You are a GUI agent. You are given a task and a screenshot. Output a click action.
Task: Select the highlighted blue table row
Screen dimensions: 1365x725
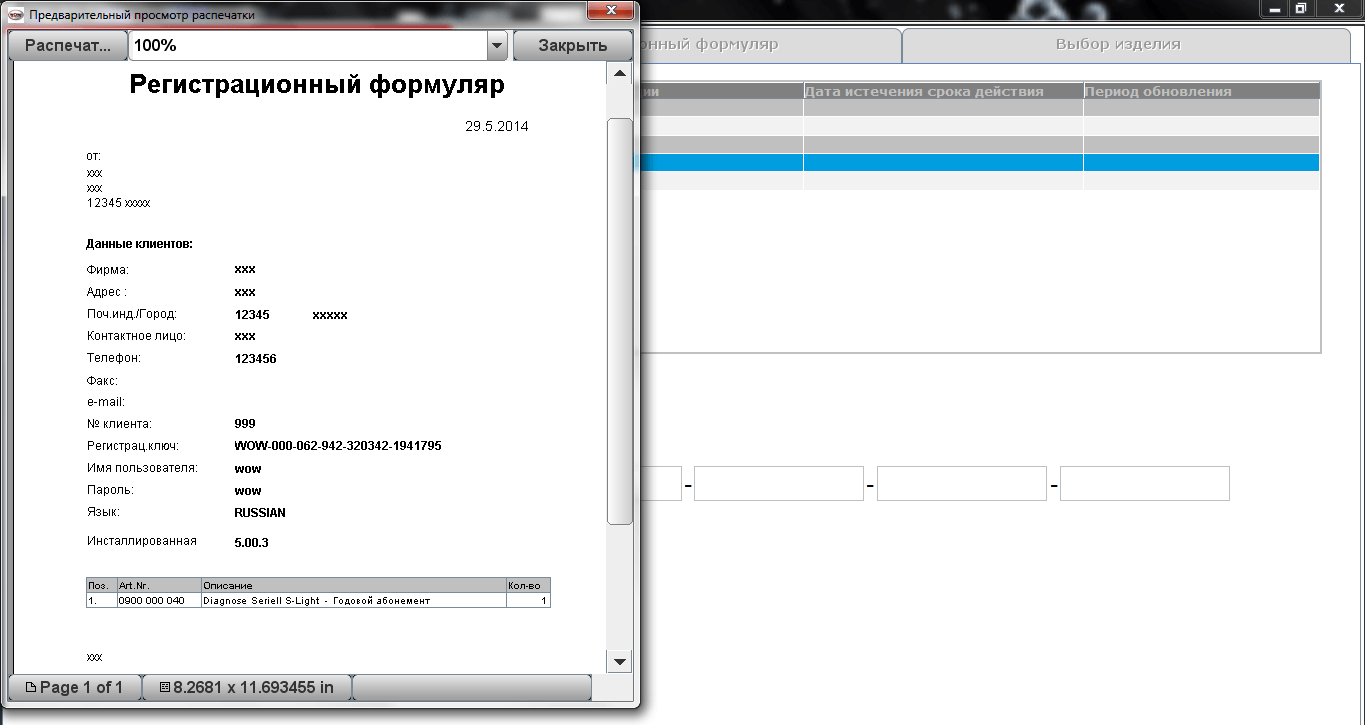tap(980, 162)
